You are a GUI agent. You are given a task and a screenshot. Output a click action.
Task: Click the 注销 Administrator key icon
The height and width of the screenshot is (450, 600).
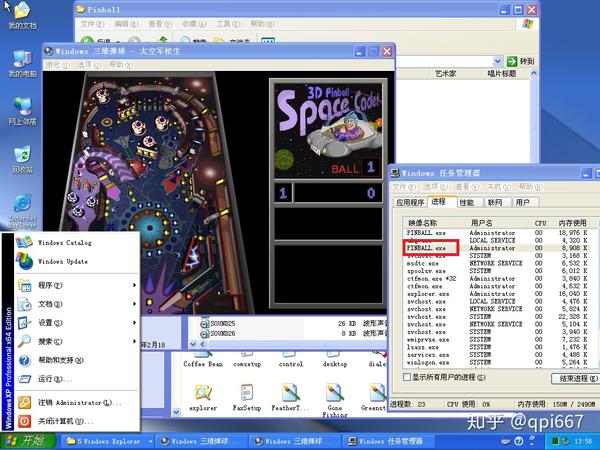click(24, 403)
